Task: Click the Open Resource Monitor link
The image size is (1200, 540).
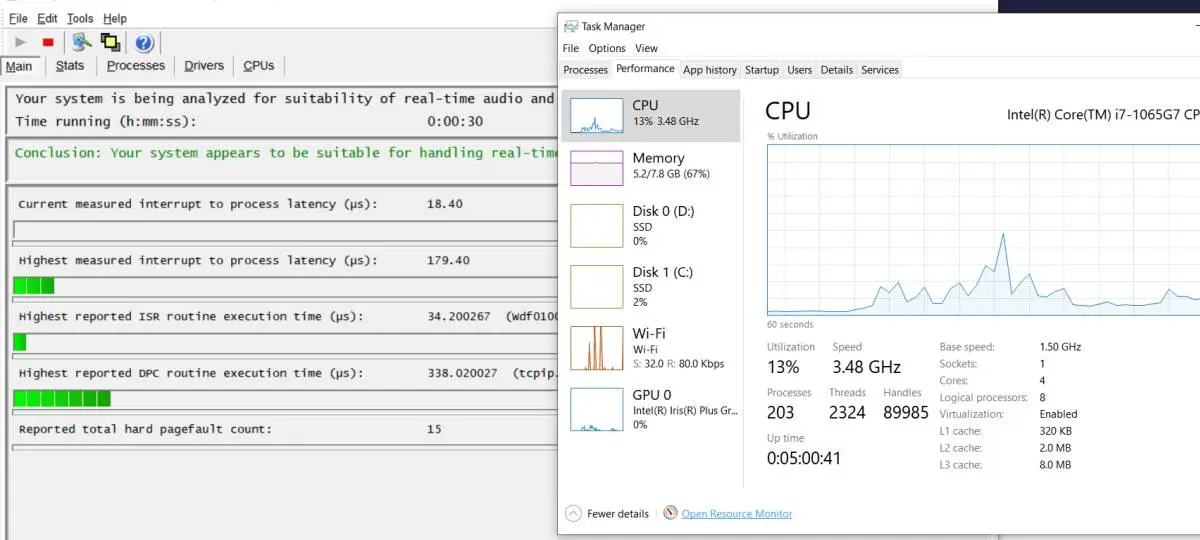Action: tap(737, 514)
